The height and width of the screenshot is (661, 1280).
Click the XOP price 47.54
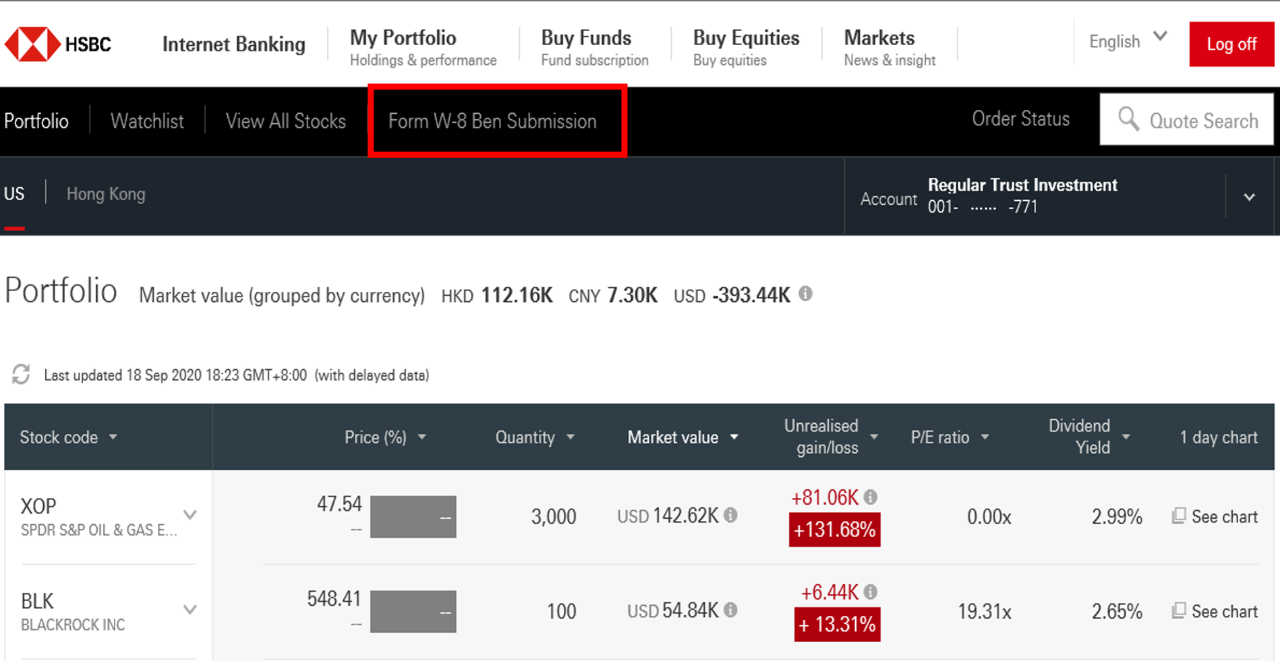tap(340, 504)
